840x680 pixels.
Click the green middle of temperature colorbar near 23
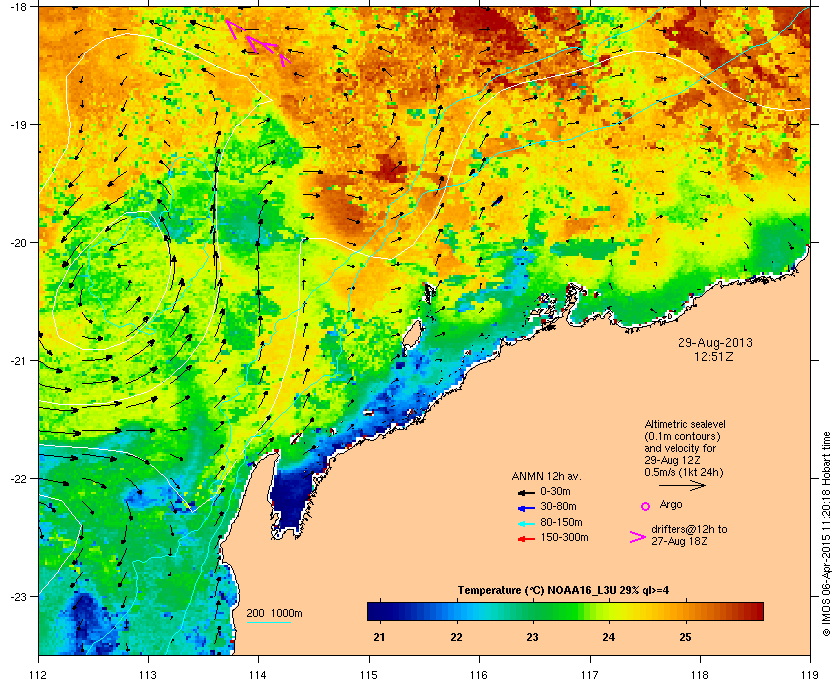(533, 611)
